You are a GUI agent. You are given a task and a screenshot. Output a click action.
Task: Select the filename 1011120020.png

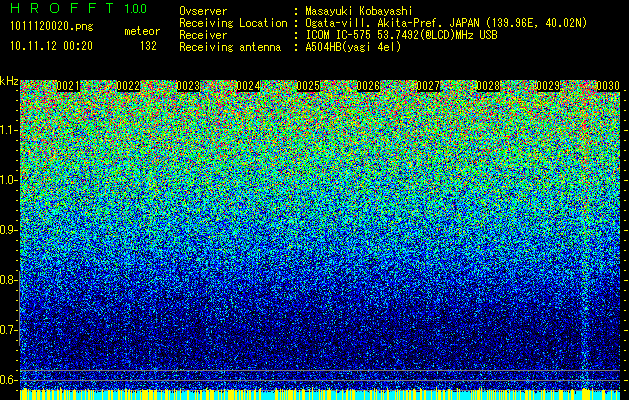coord(52,27)
